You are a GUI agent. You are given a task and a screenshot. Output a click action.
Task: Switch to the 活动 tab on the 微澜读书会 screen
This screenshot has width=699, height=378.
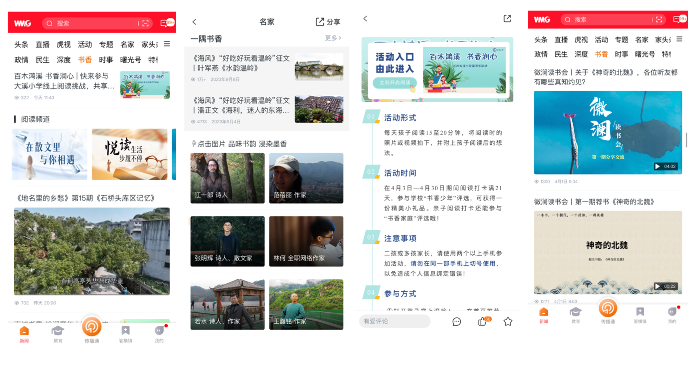pyautogui.click(x=601, y=39)
